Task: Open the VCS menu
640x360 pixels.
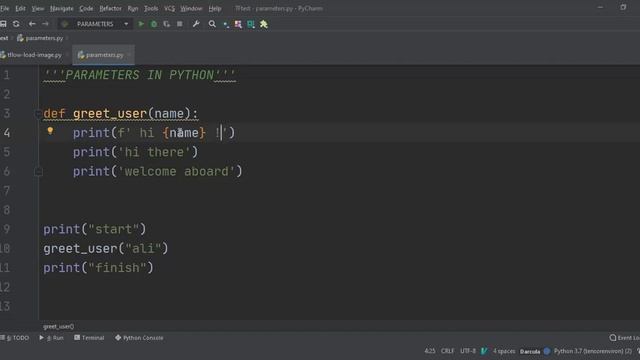Action: tap(169, 8)
